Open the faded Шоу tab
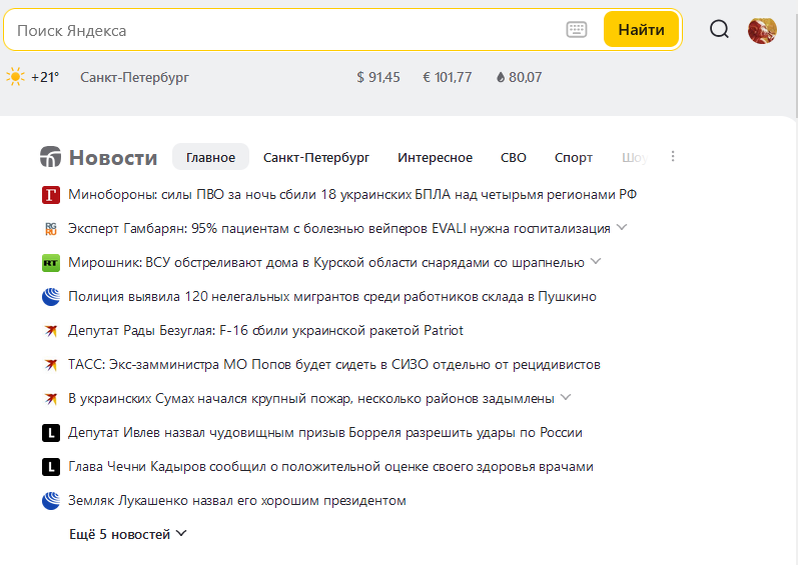This screenshot has height=565, width=798. pos(634,157)
